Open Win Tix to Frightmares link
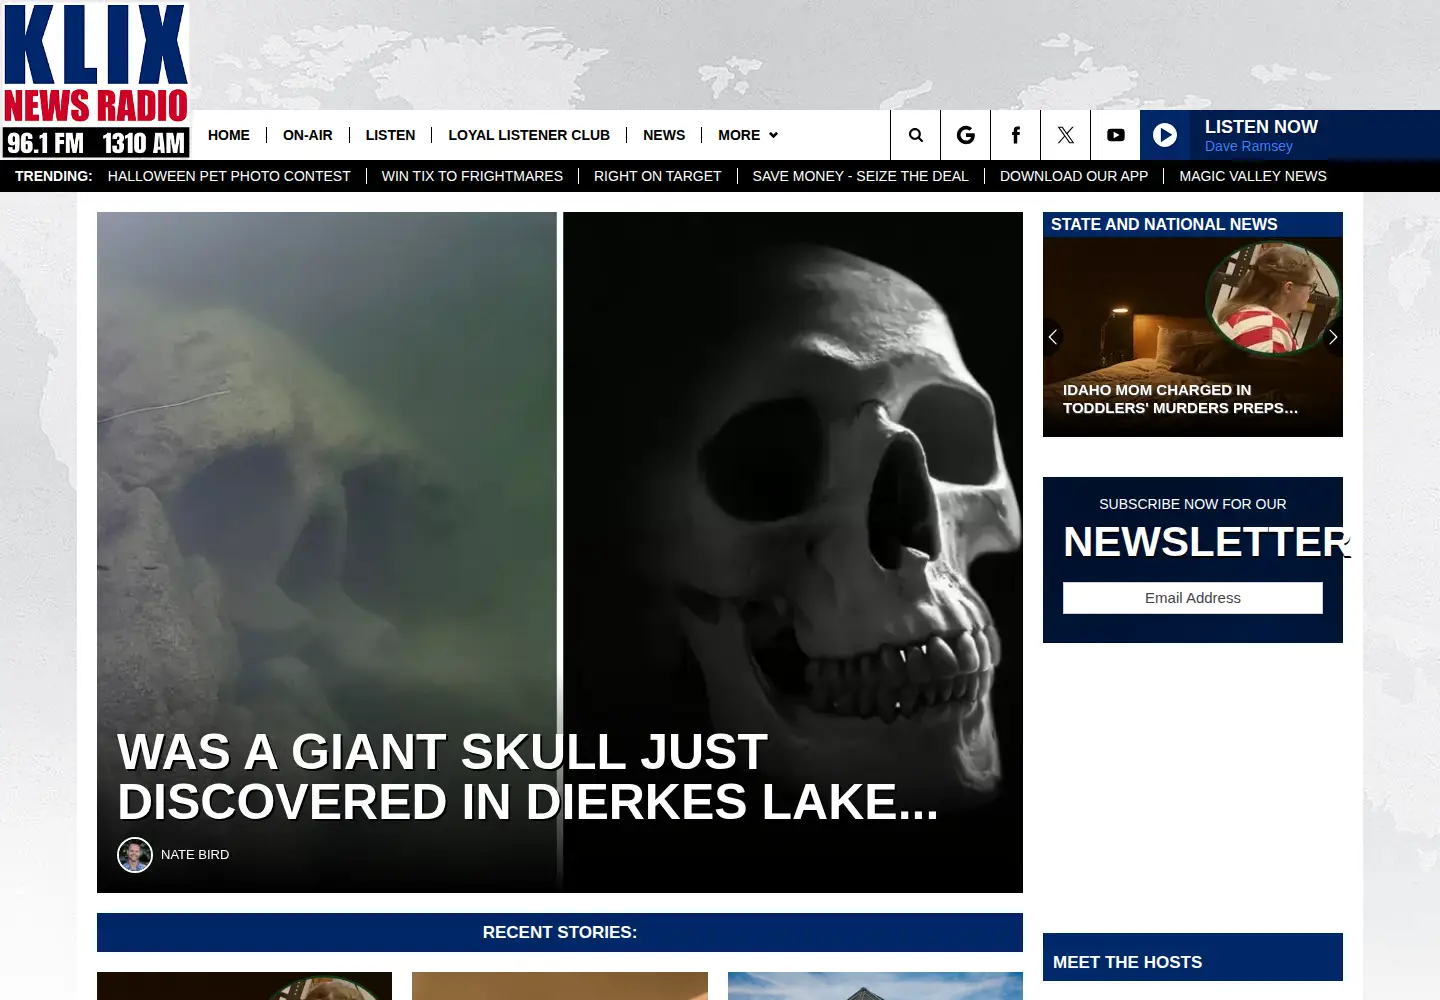 (x=472, y=176)
